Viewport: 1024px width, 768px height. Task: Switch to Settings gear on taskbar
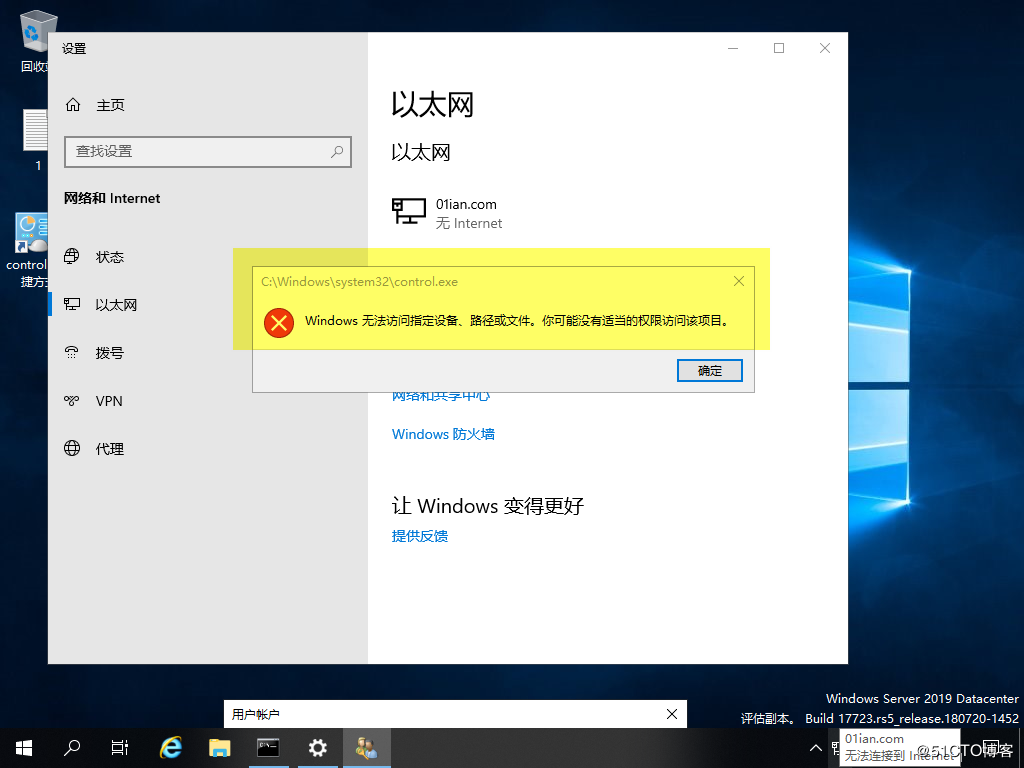click(x=317, y=748)
